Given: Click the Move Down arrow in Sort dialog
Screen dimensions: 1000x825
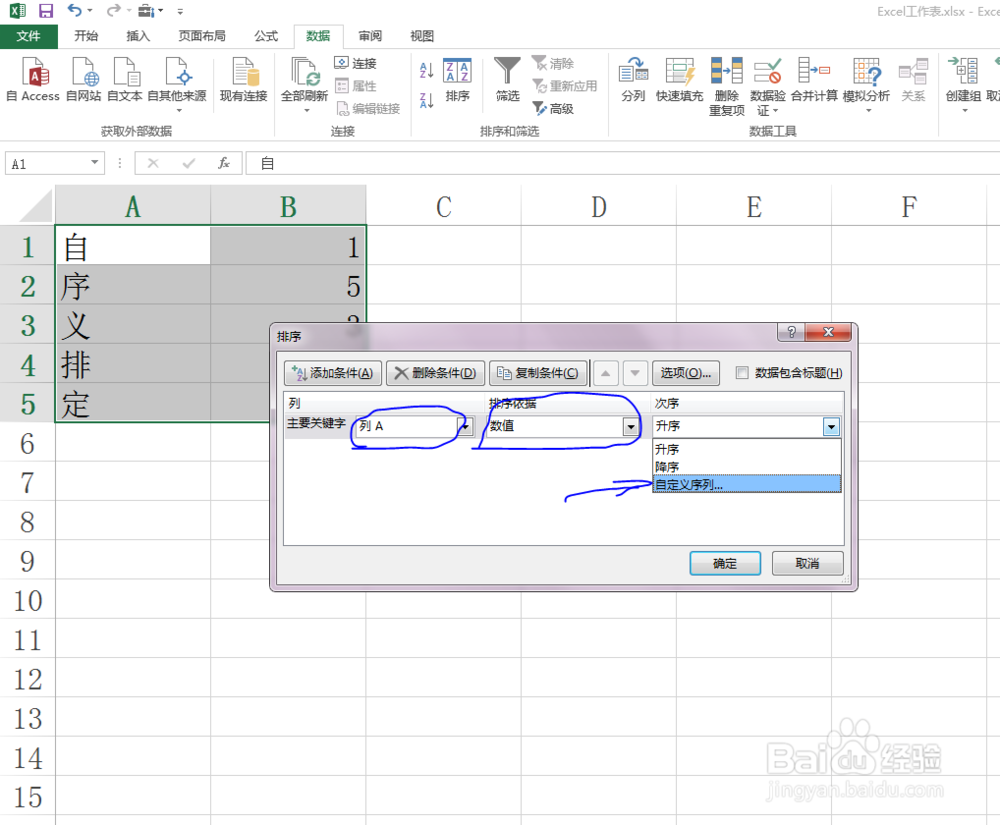Looking at the screenshot, I should pos(635,373).
